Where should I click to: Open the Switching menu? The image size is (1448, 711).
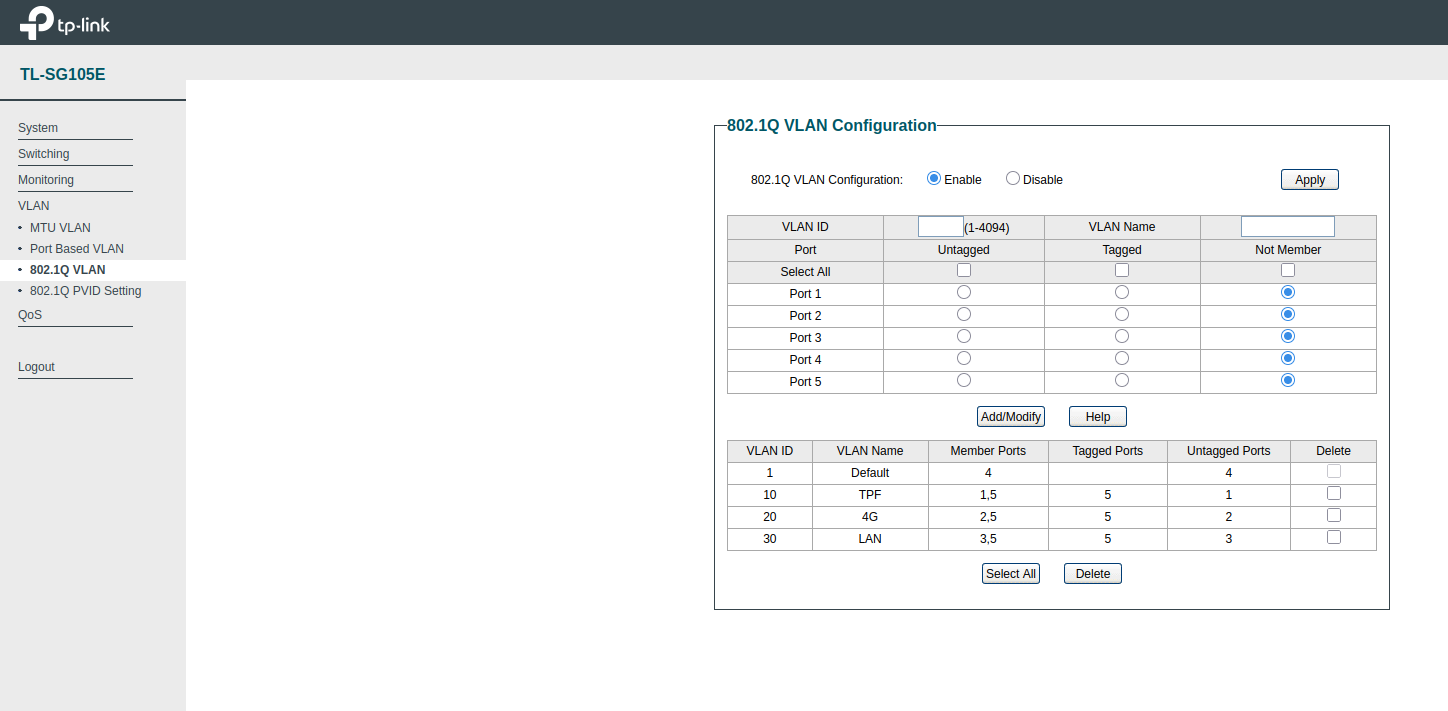tap(44, 154)
